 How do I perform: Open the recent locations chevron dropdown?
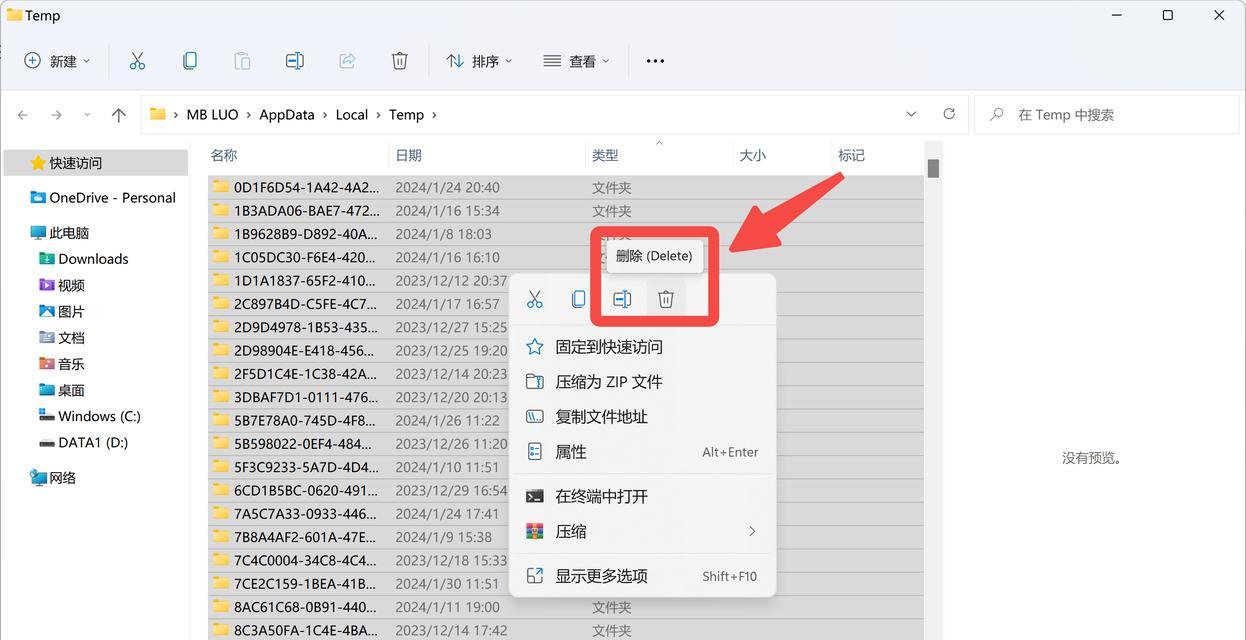point(87,115)
